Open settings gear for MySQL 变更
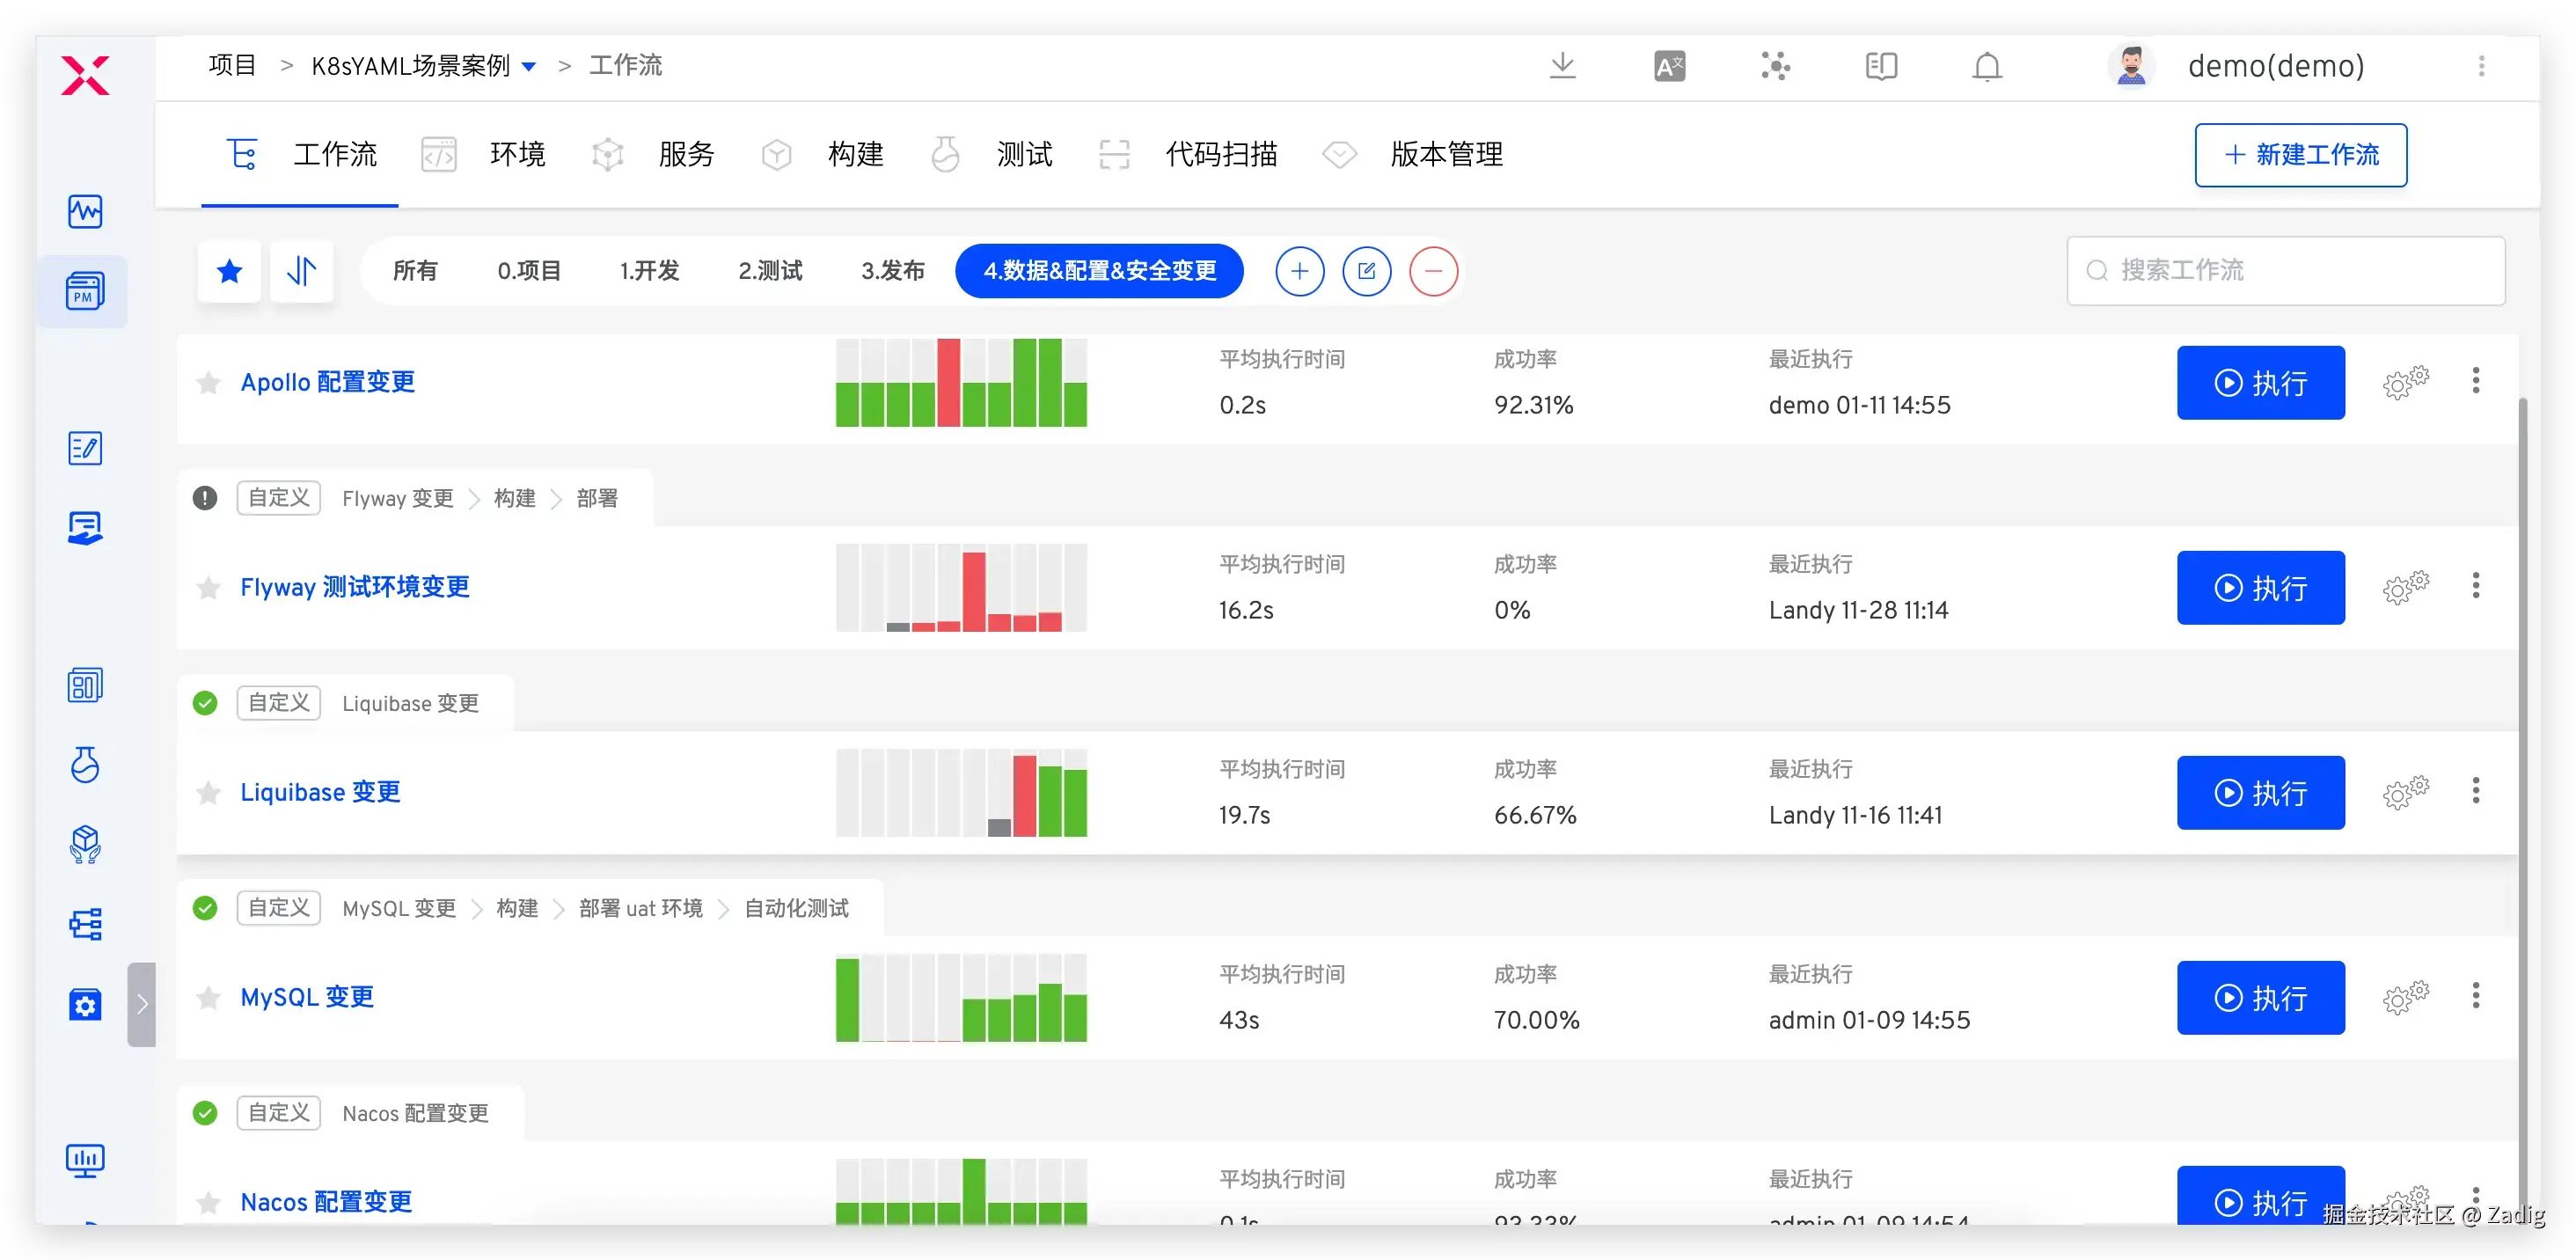This screenshot has height=1260, width=2576. click(2405, 997)
